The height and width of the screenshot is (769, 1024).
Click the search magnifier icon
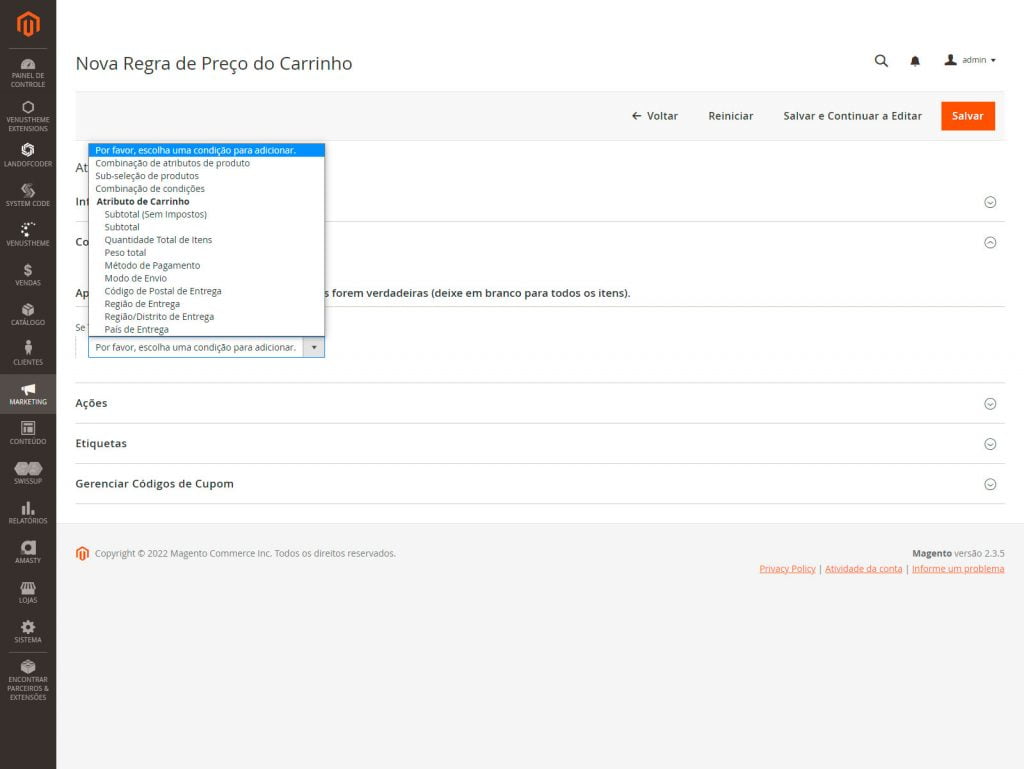coord(881,61)
